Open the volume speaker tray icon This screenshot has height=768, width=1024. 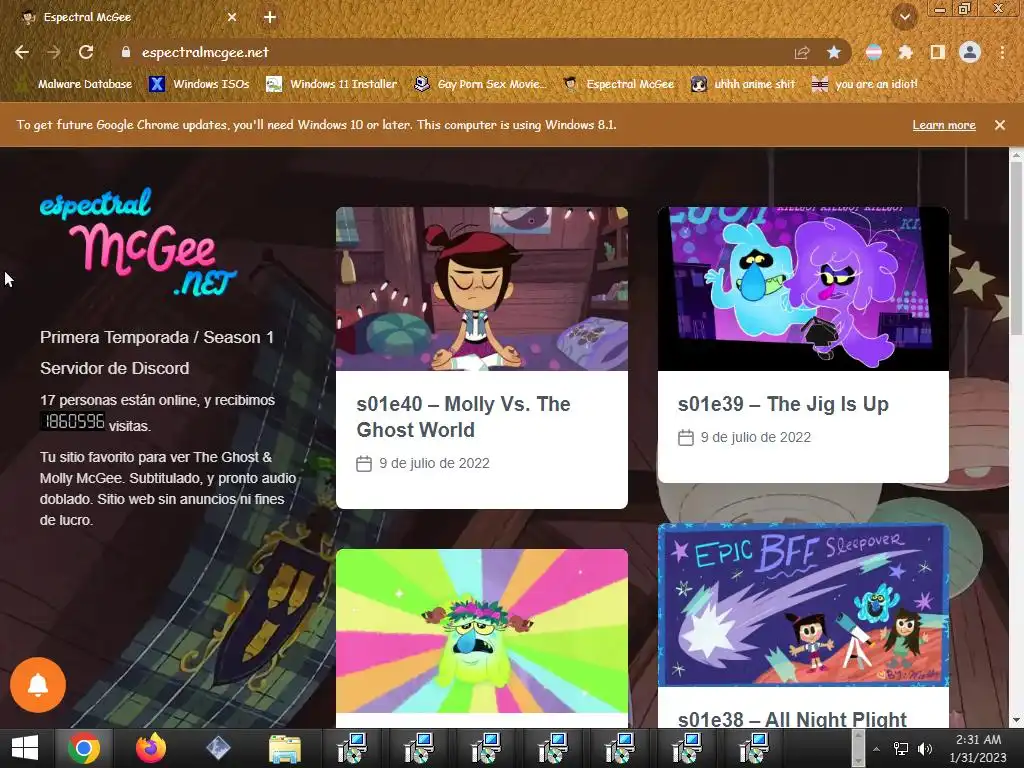[925, 749]
